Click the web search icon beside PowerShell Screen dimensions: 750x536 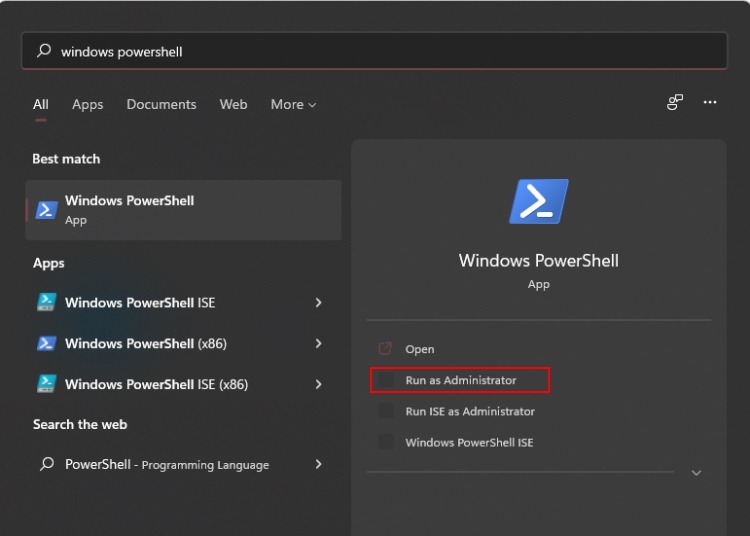46,464
